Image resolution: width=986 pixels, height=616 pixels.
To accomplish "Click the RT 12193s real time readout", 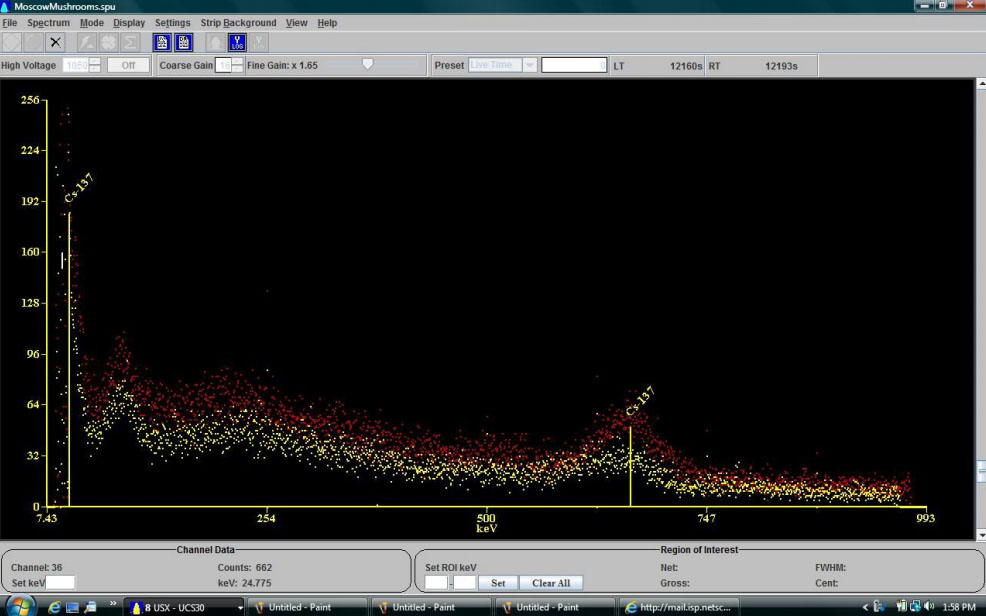I will pos(753,66).
